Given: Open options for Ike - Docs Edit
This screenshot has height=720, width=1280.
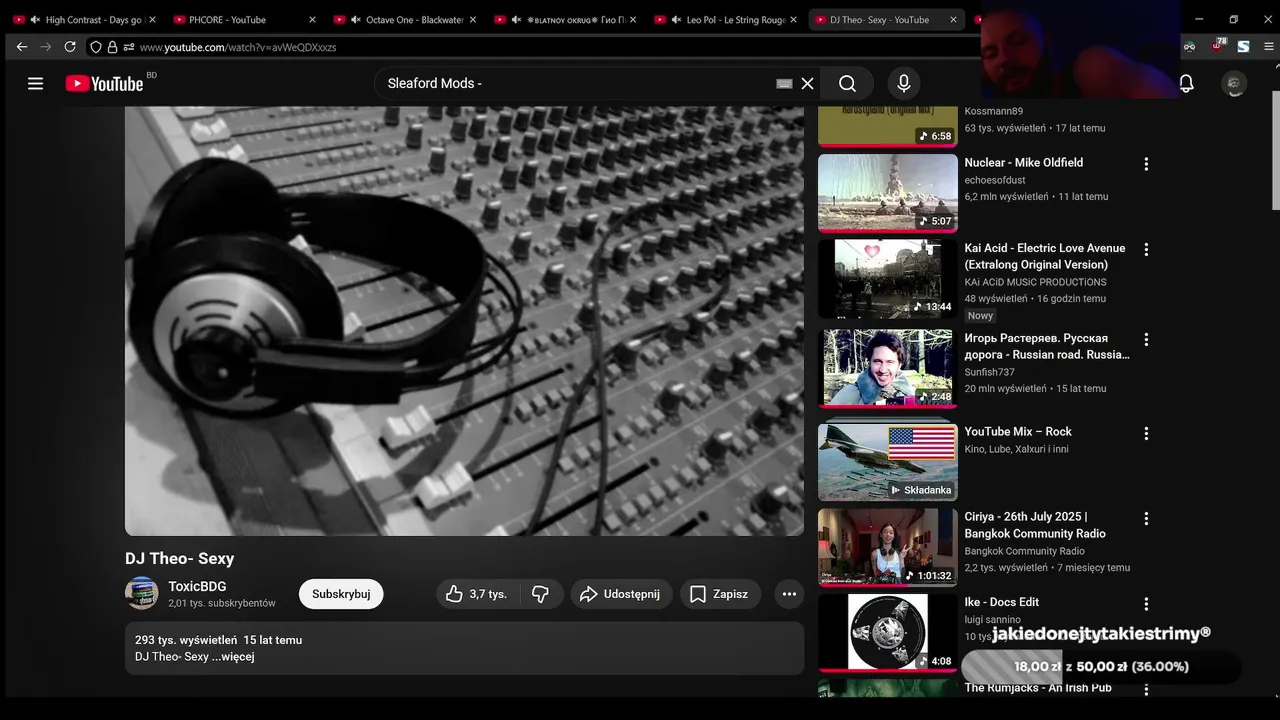Looking at the screenshot, I should (x=1146, y=604).
